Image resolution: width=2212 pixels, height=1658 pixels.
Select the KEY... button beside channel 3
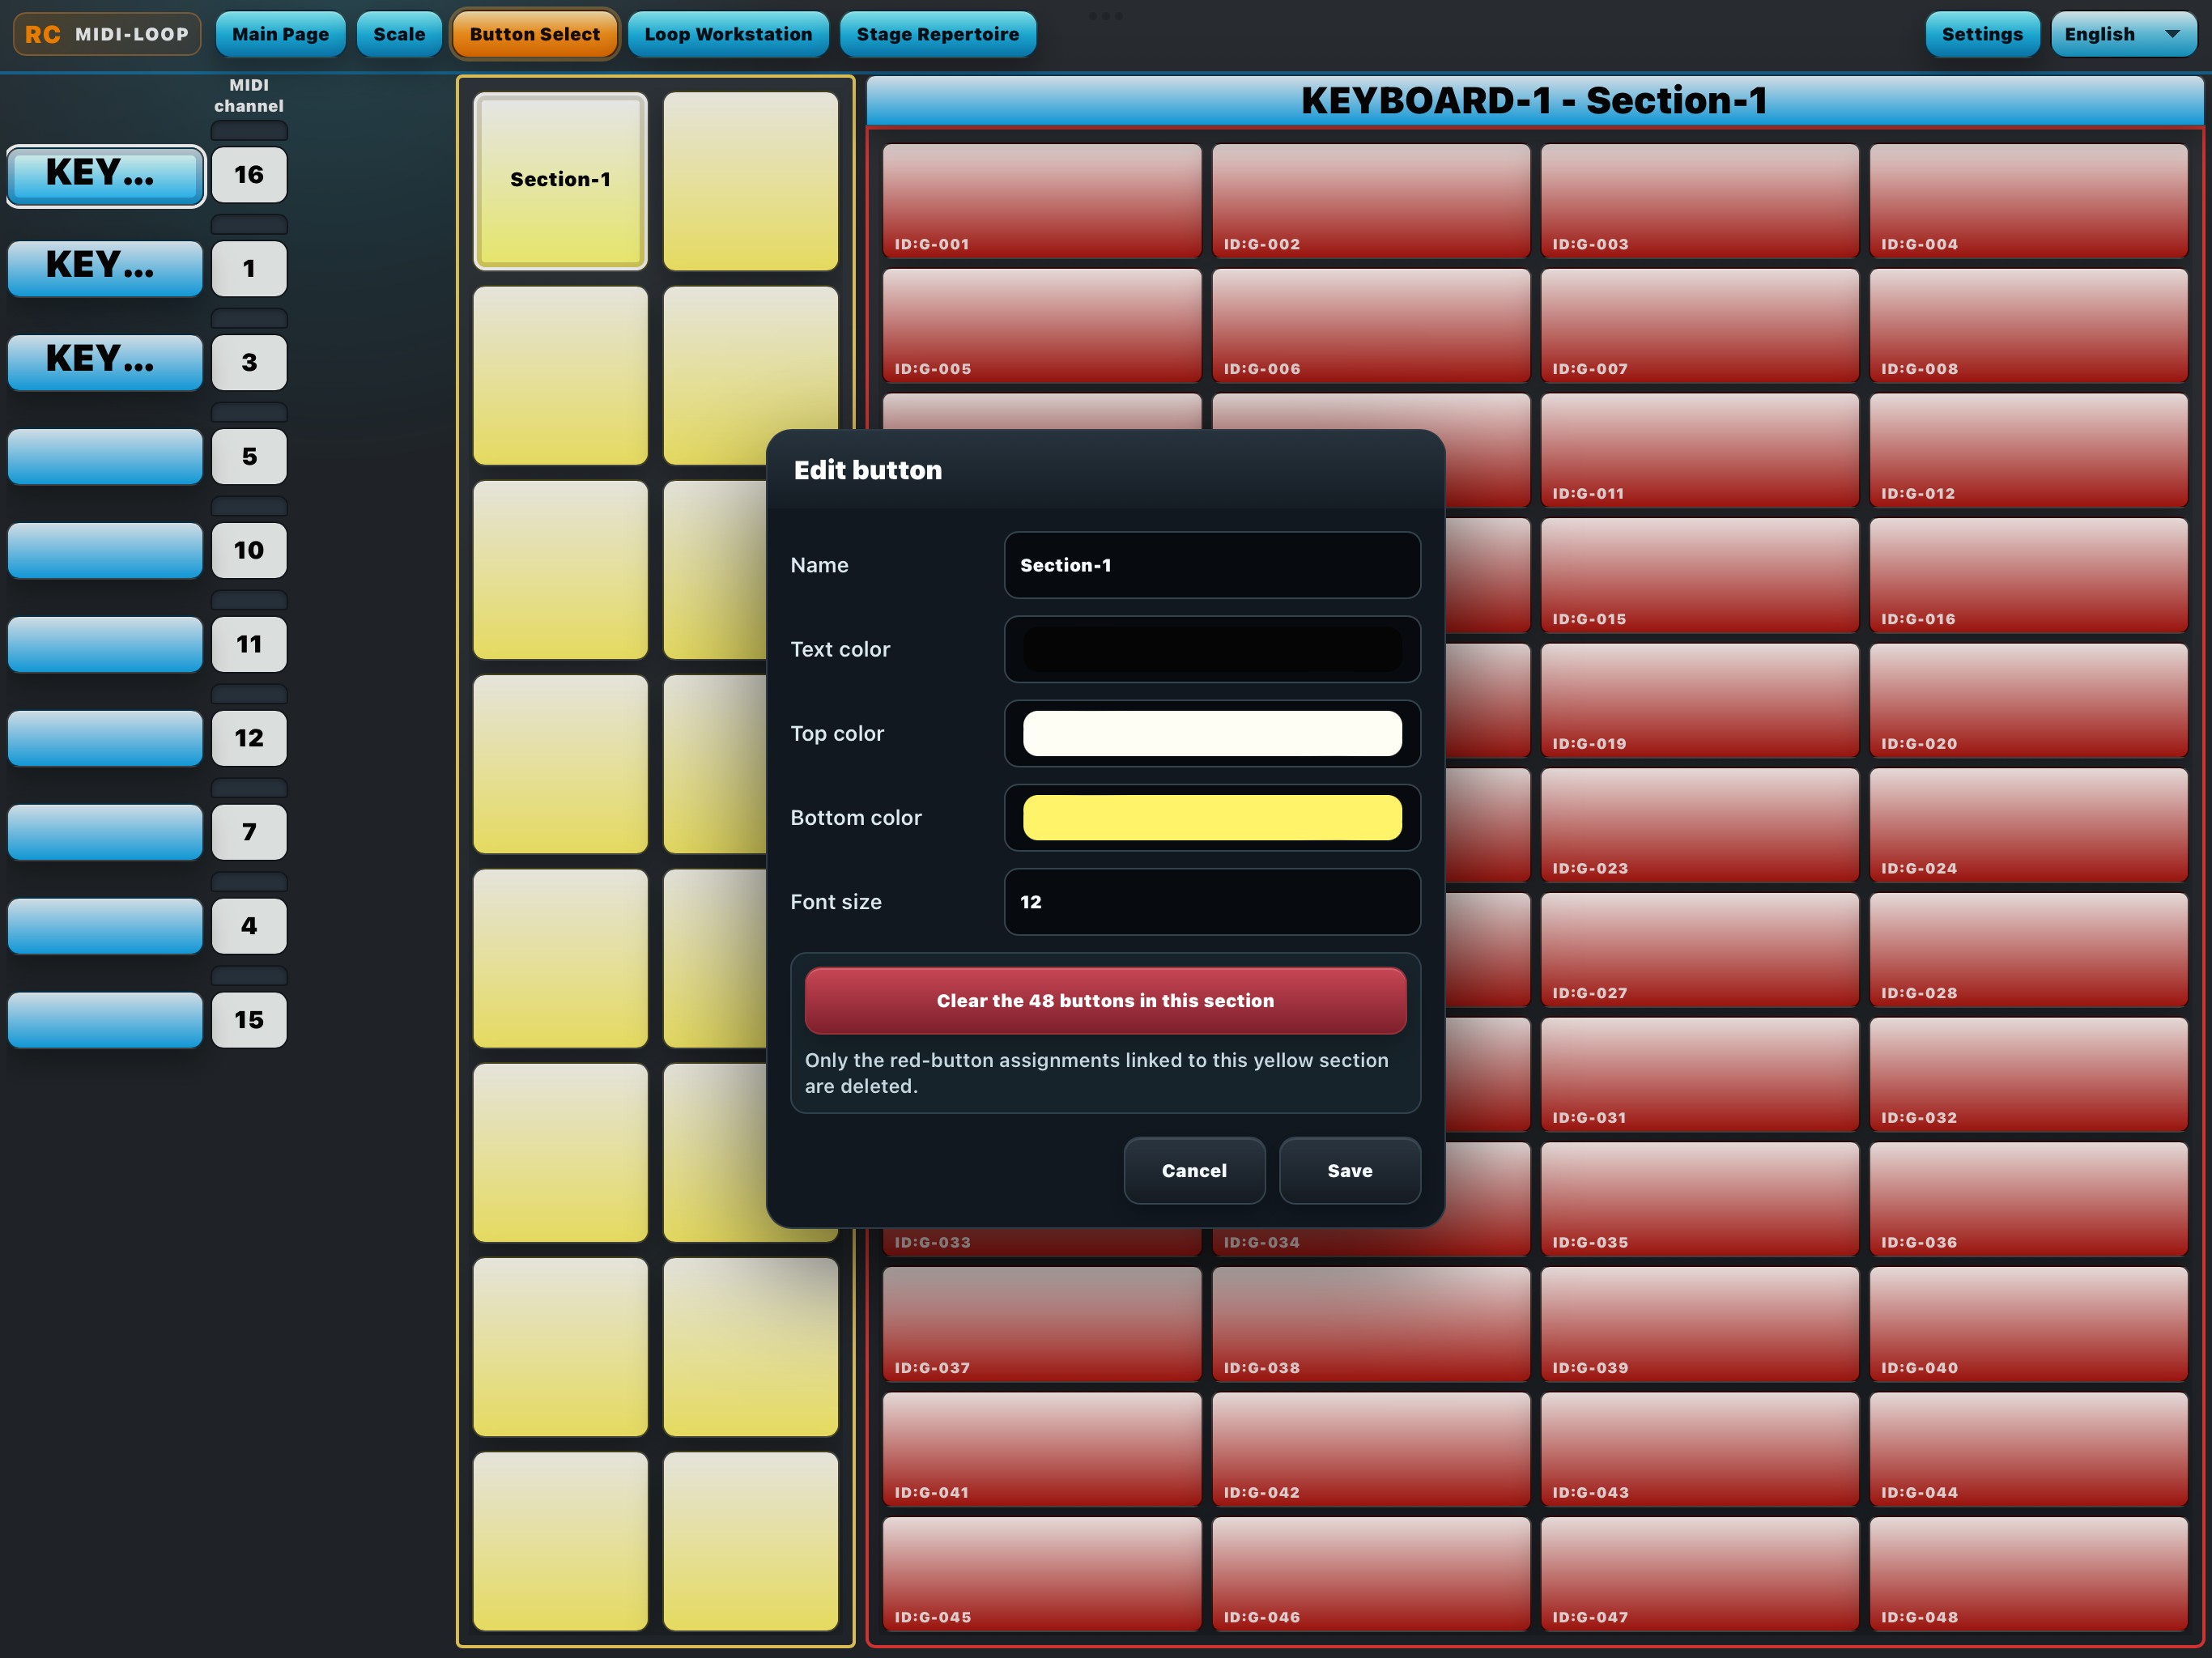click(x=105, y=362)
